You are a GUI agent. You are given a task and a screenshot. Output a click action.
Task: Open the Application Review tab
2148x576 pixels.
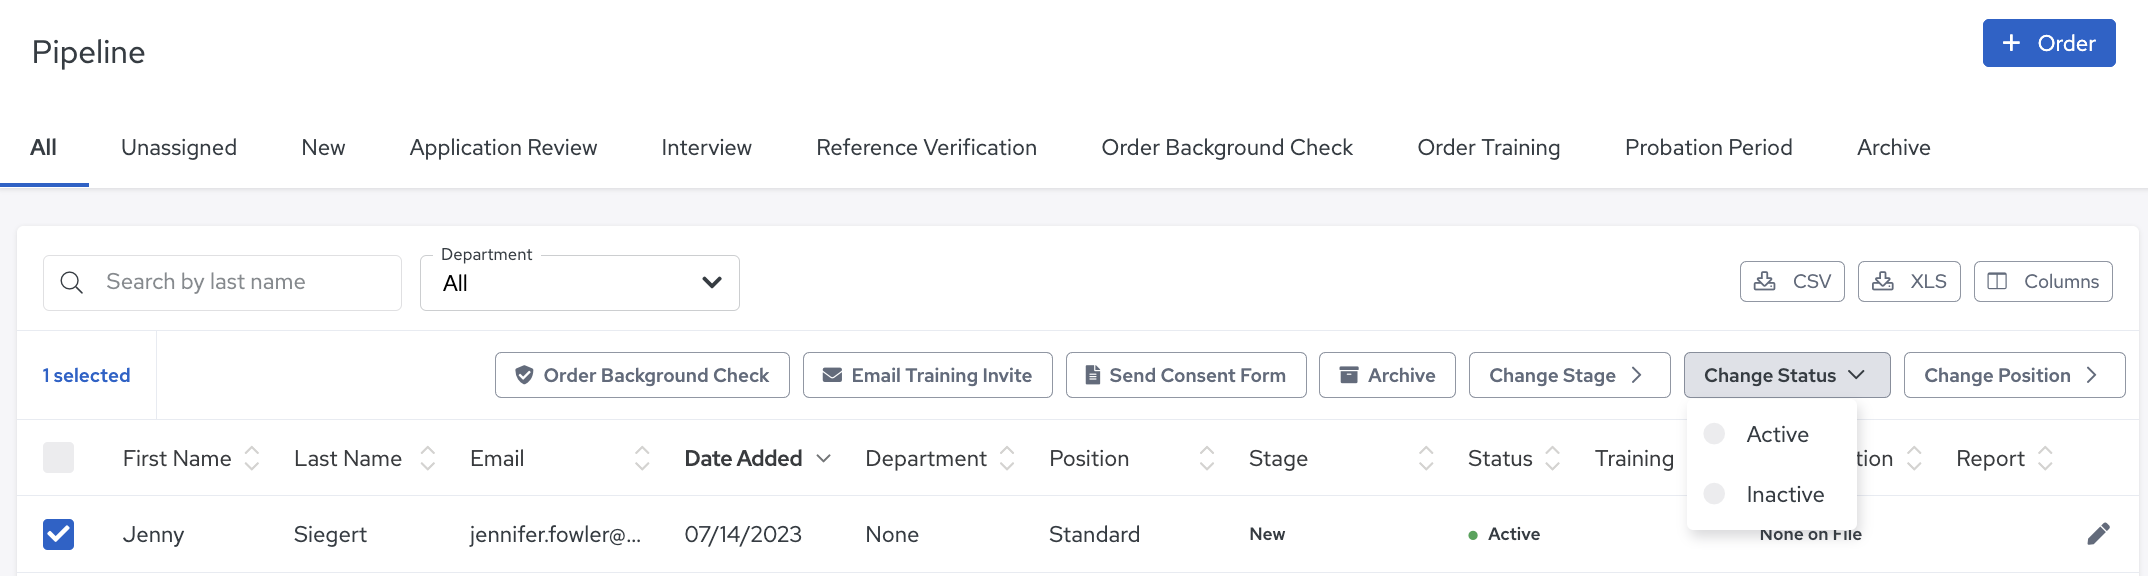[503, 148]
